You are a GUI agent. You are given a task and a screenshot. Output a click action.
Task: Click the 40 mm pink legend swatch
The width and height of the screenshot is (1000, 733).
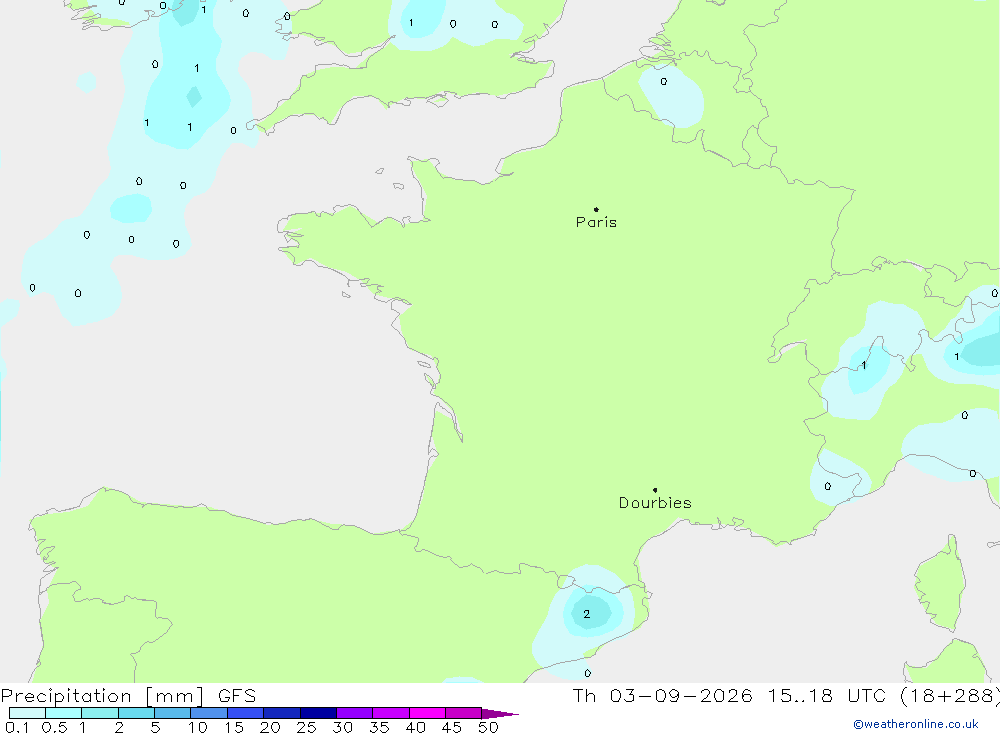tap(427, 713)
